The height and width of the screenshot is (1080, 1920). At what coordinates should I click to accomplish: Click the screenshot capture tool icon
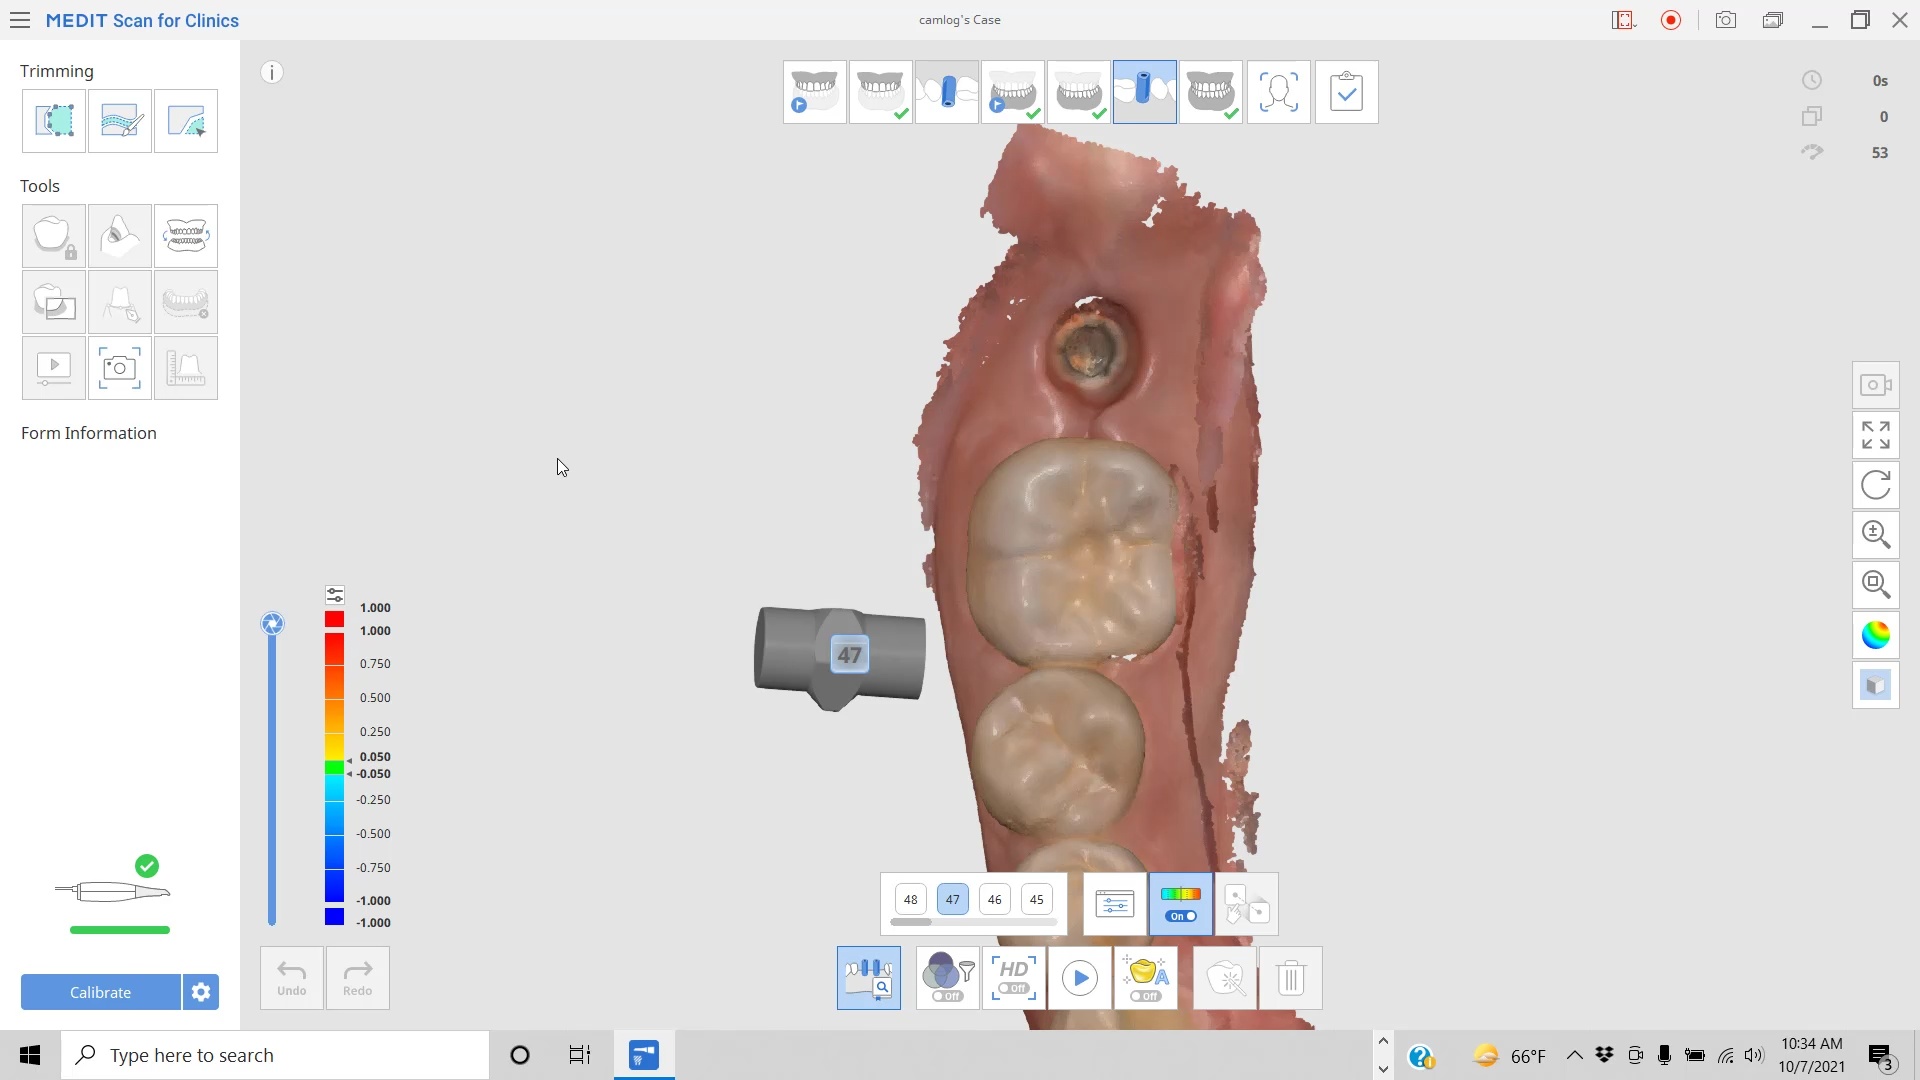[120, 368]
